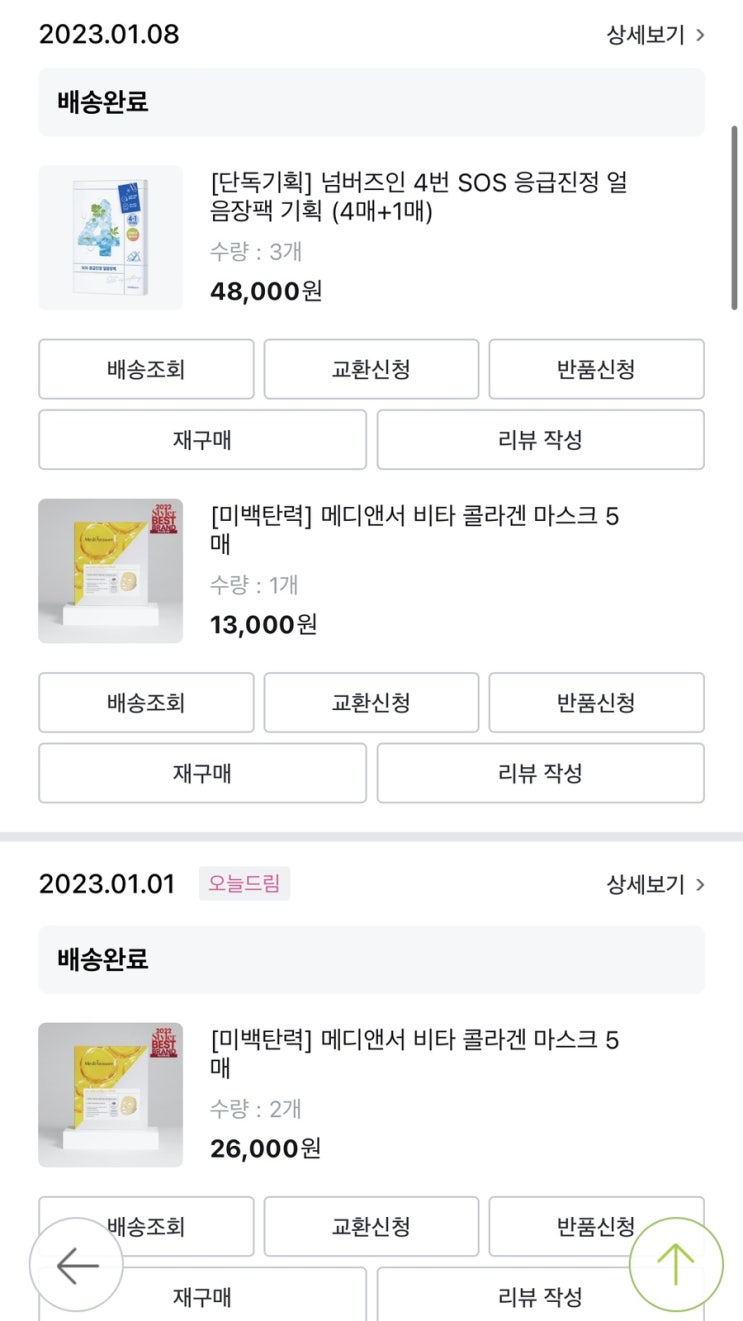This screenshot has width=743, height=1321.
Task: Click 교환신청 for the 13,000원 메디앤서 mask
Action: 371,702
